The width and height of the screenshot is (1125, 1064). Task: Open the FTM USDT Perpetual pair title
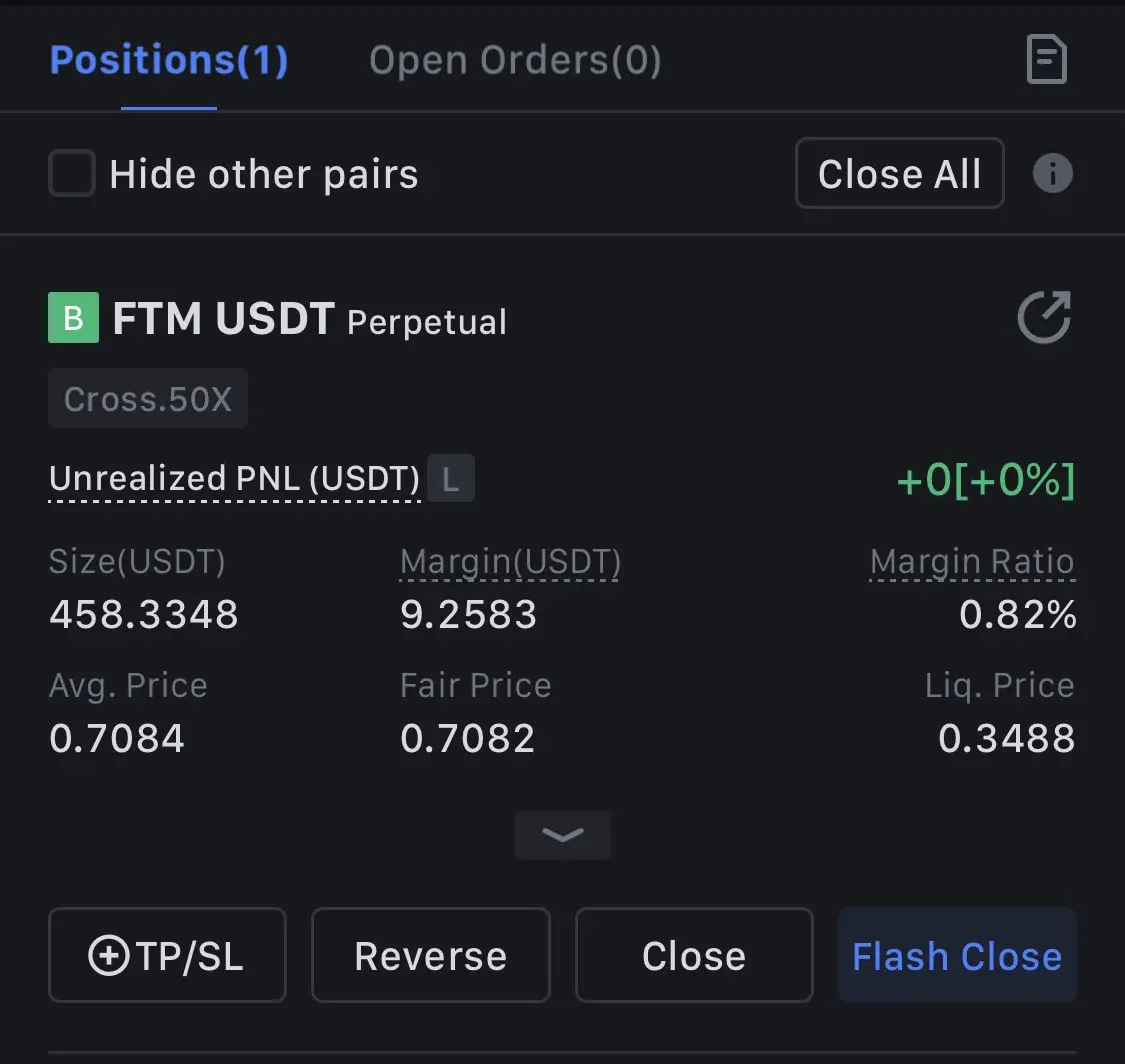pyautogui.click(x=309, y=318)
